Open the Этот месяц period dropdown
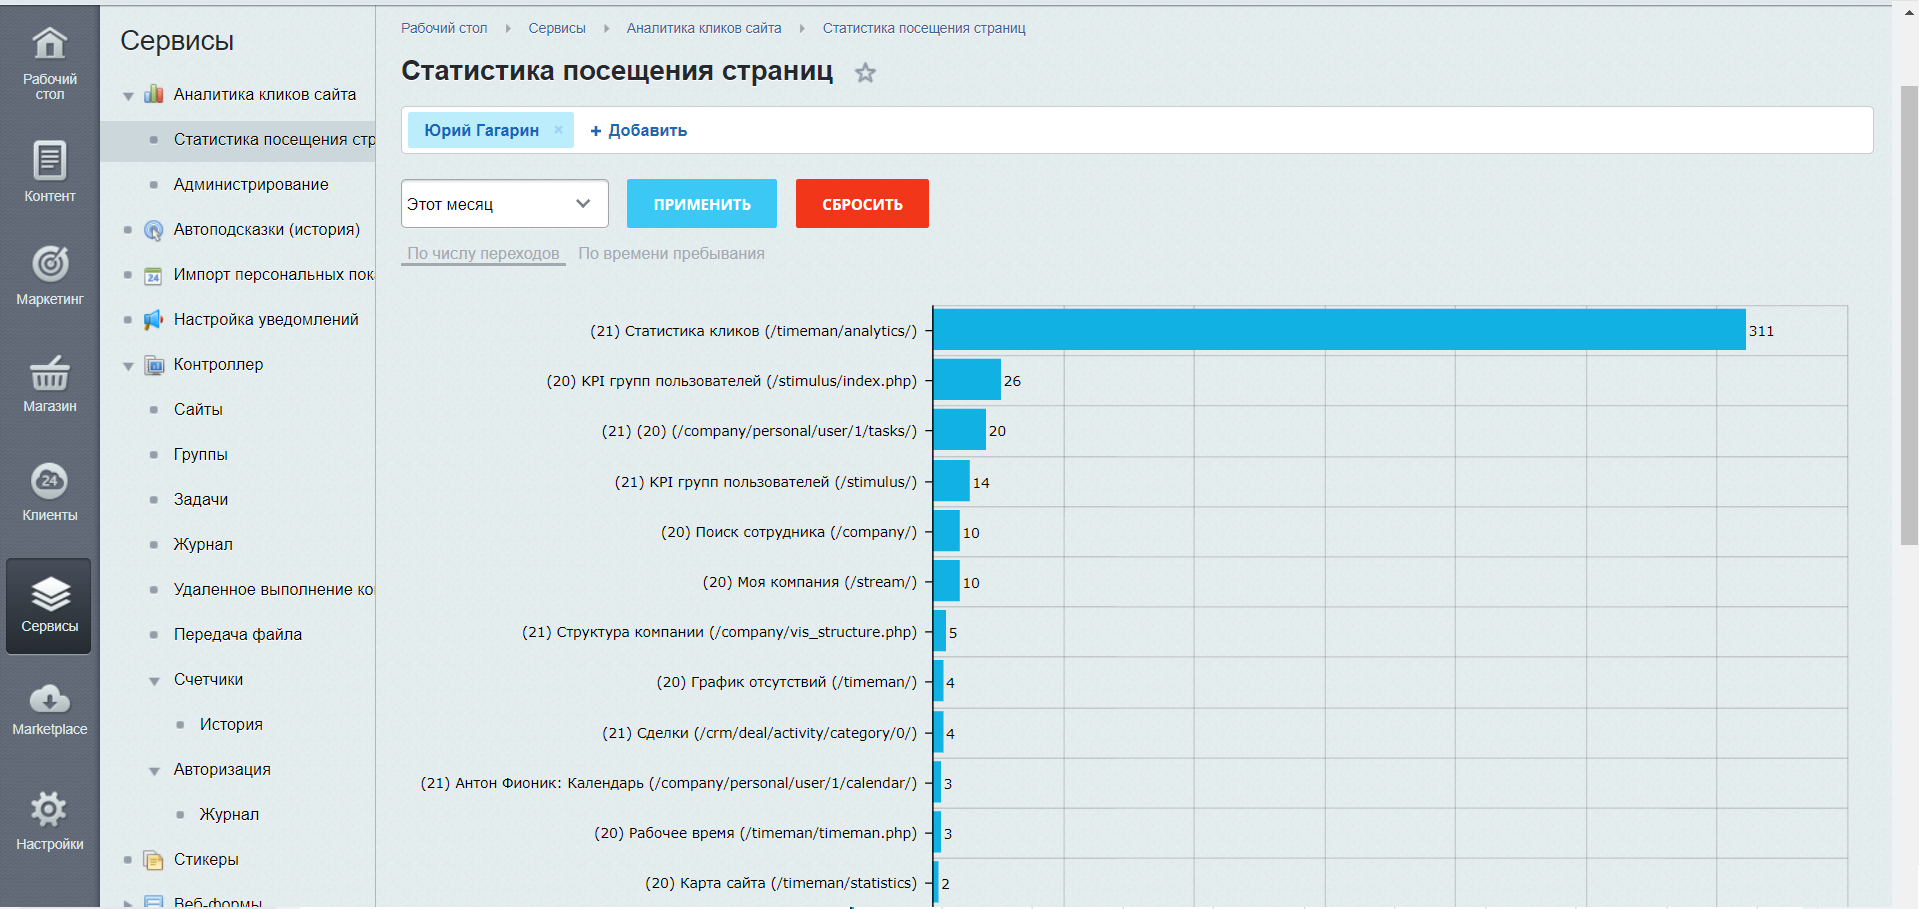Viewport: 1919px width, 909px height. click(504, 204)
